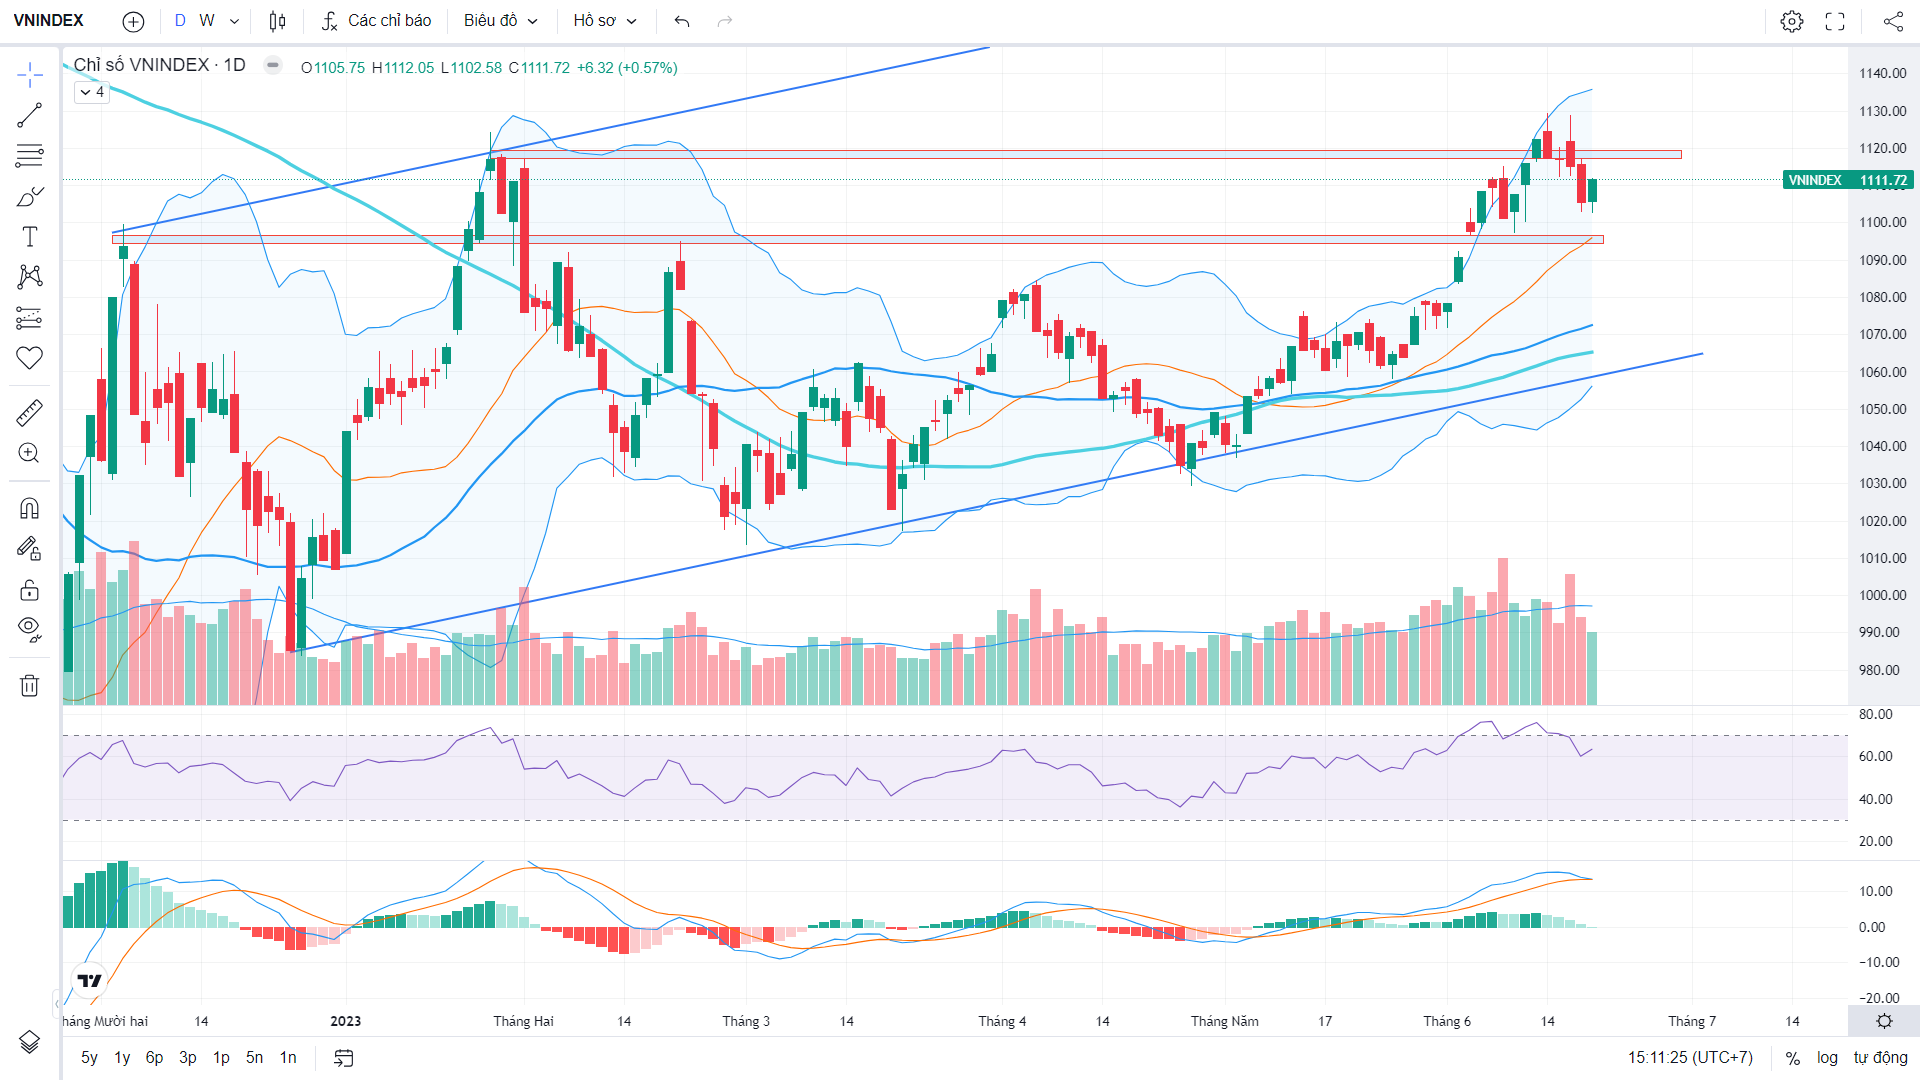Toggle magnet snapping mode

click(30, 508)
